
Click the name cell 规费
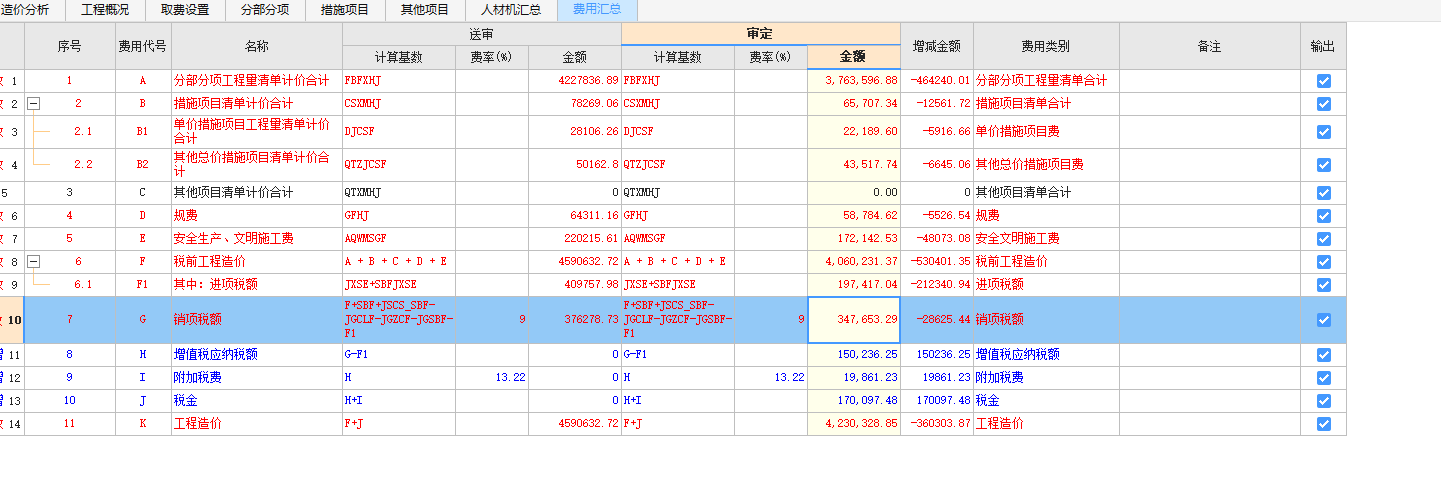point(257,216)
